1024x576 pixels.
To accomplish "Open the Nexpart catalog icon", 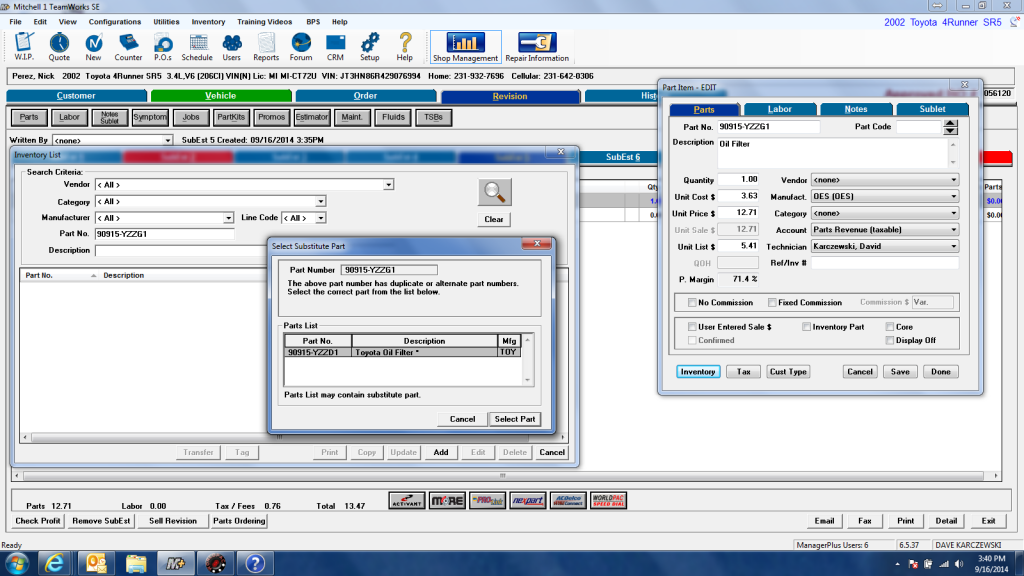I will coord(528,501).
